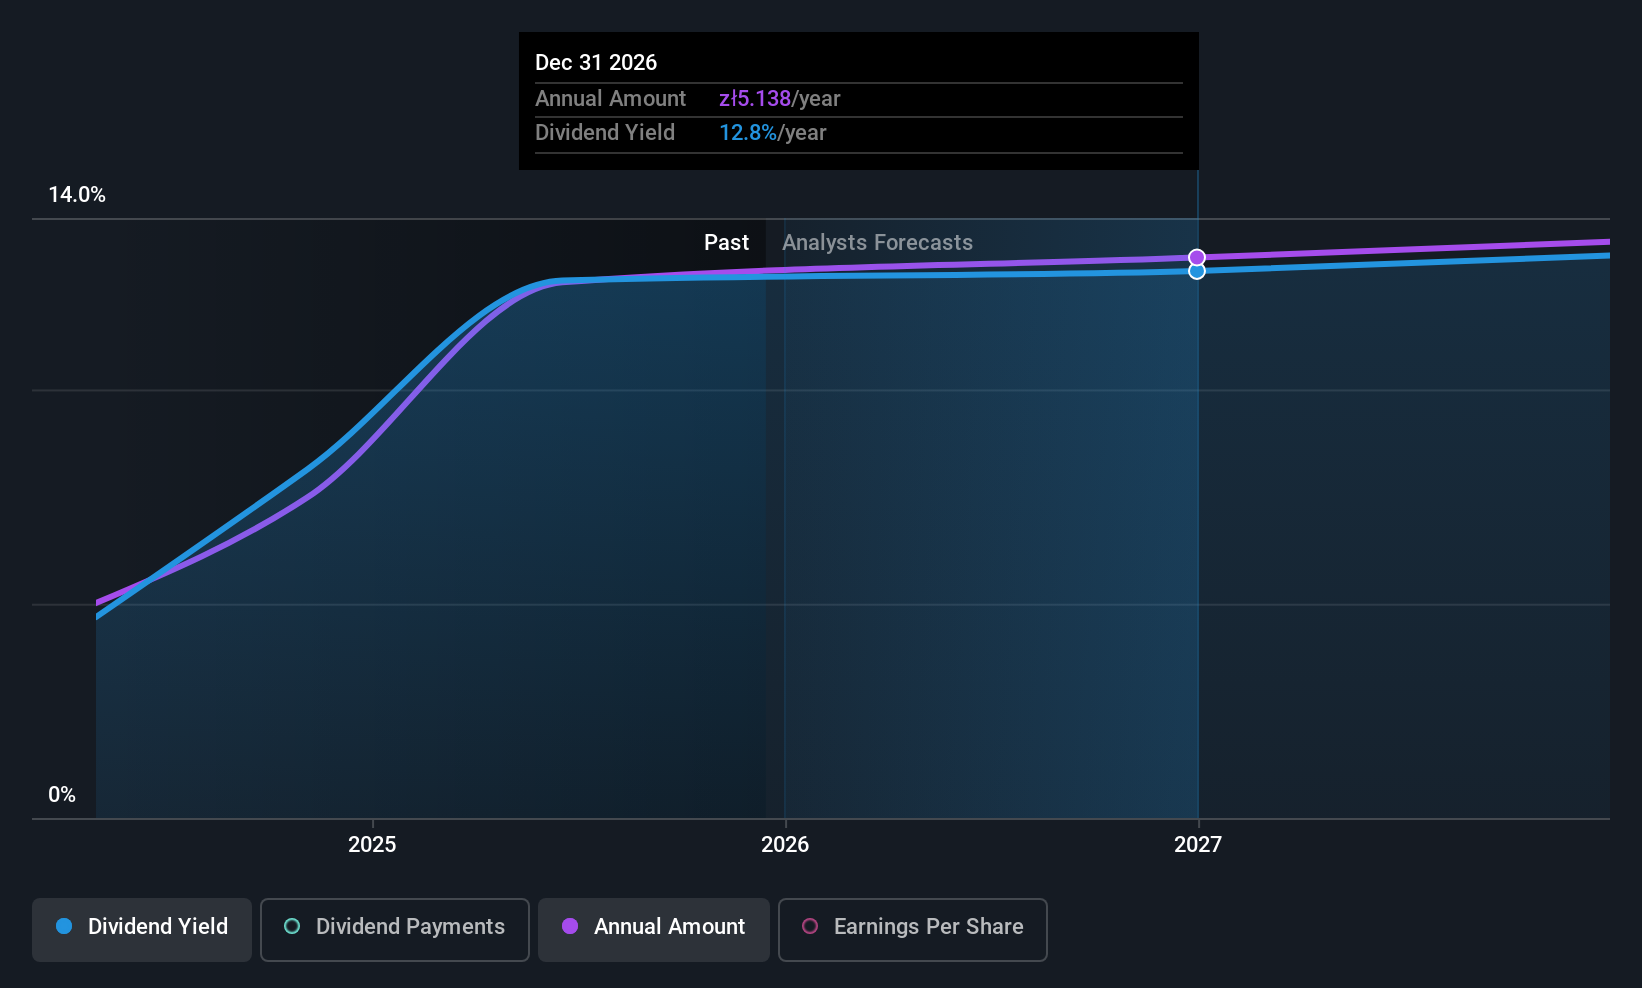The height and width of the screenshot is (988, 1642).
Task: Switch to the Past section of the chart
Action: [727, 242]
